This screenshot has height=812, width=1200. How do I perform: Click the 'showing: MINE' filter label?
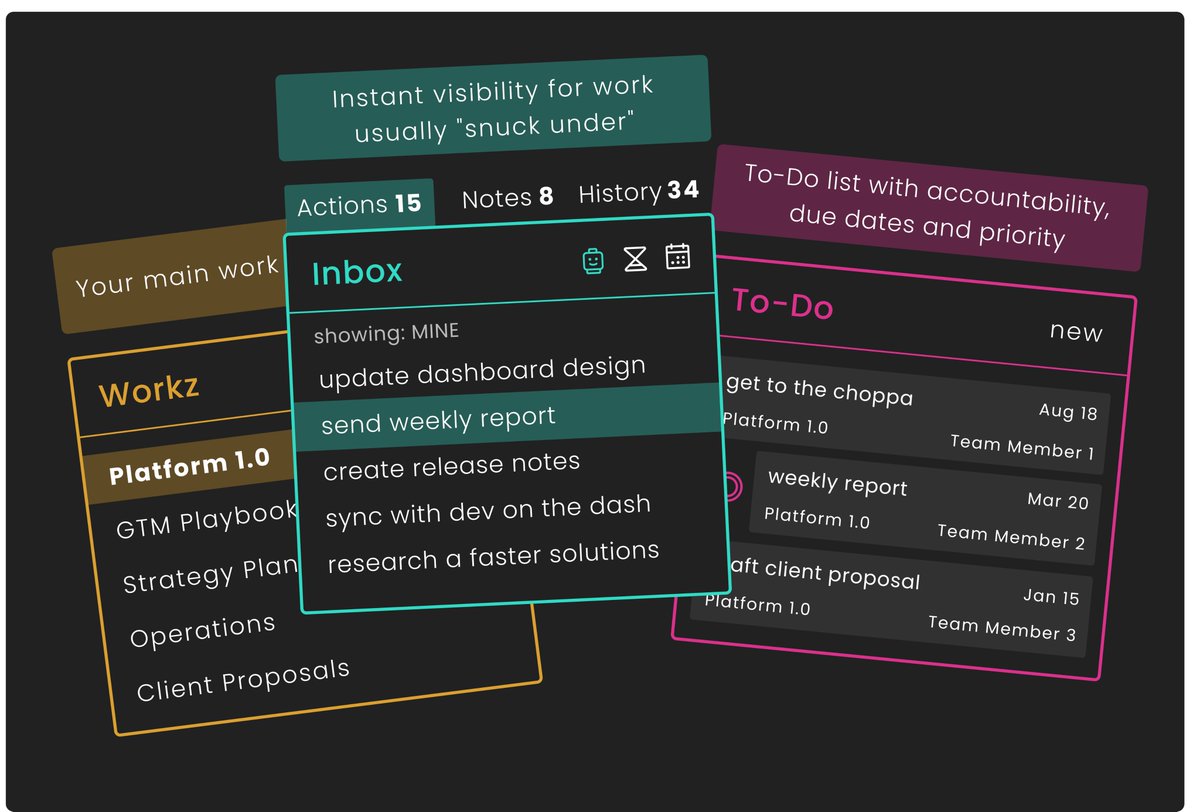[386, 332]
